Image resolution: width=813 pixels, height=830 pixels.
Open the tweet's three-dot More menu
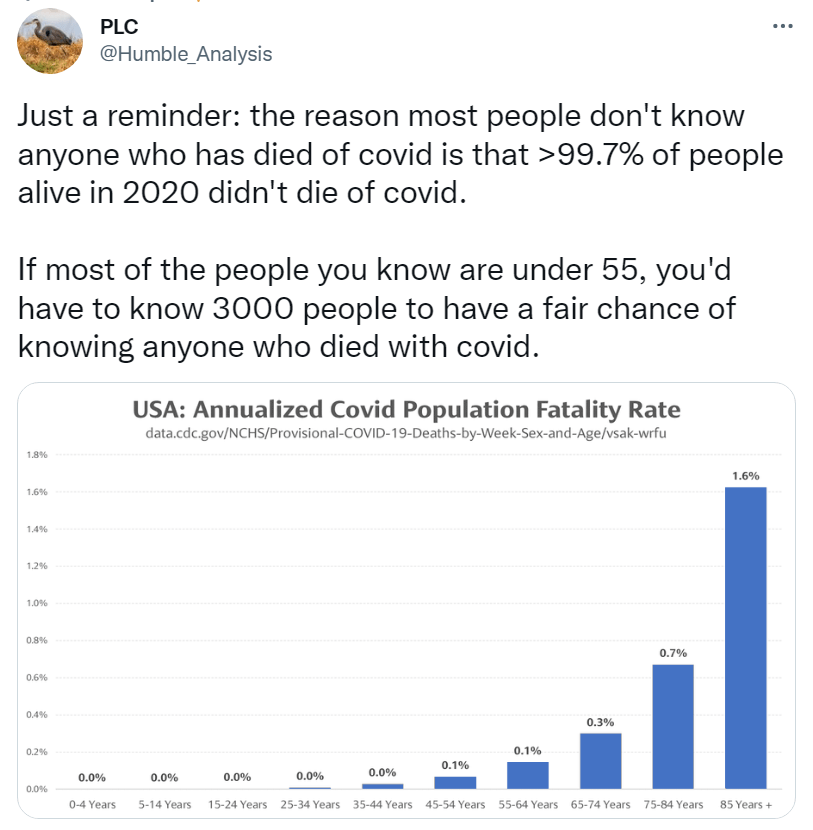pos(782,27)
